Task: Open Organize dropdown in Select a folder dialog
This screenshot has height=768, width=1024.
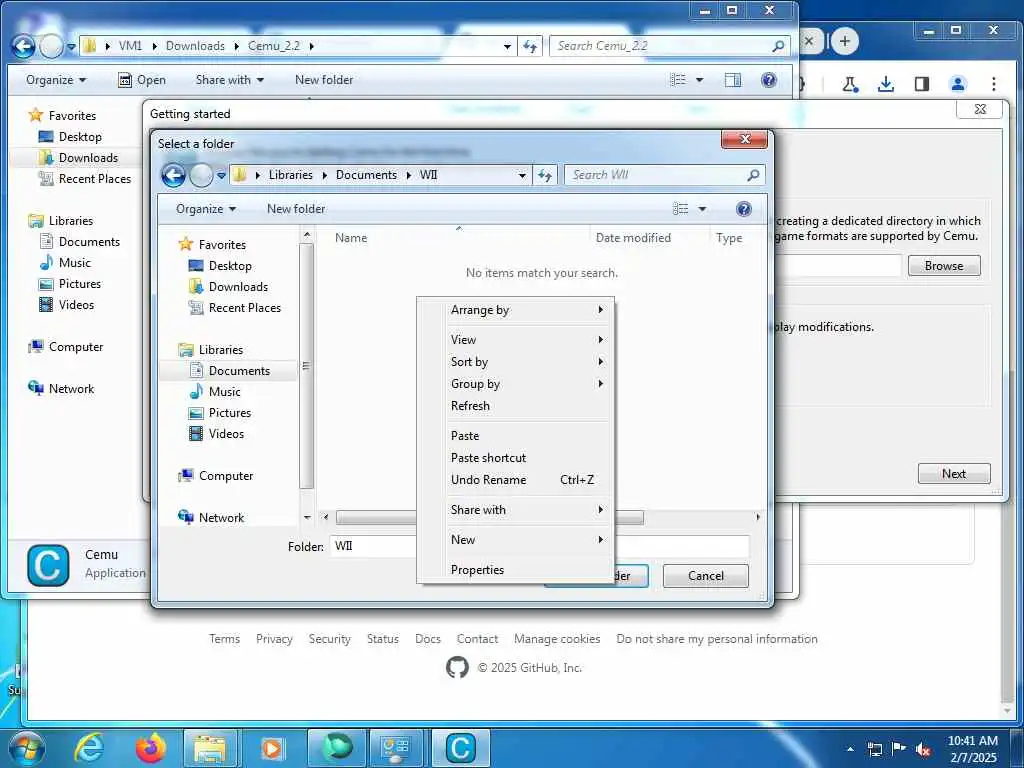Action: (x=206, y=209)
